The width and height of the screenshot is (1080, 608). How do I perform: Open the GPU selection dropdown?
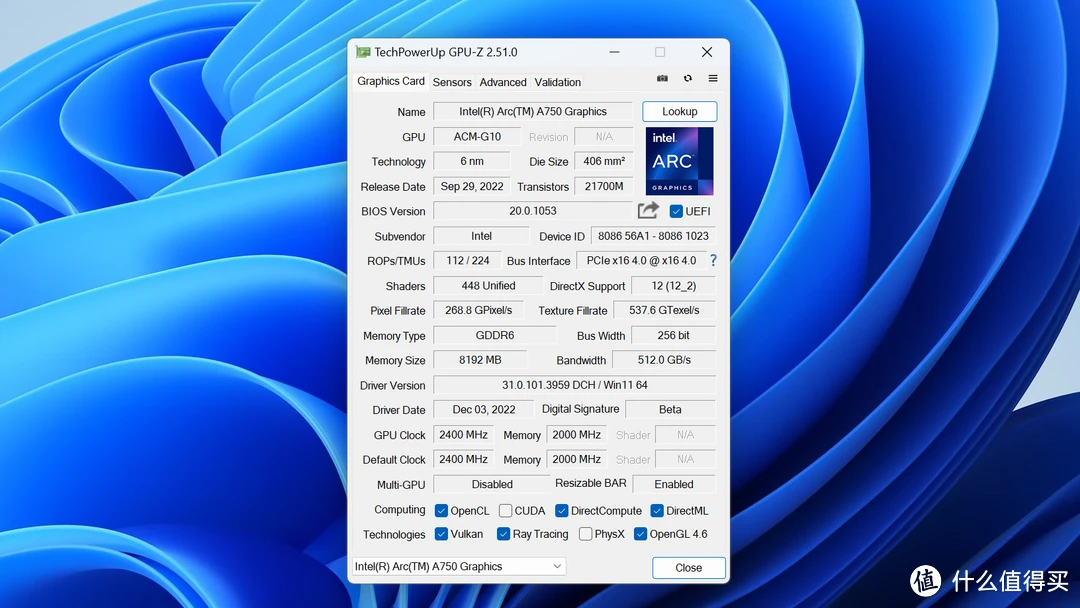(x=459, y=567)
